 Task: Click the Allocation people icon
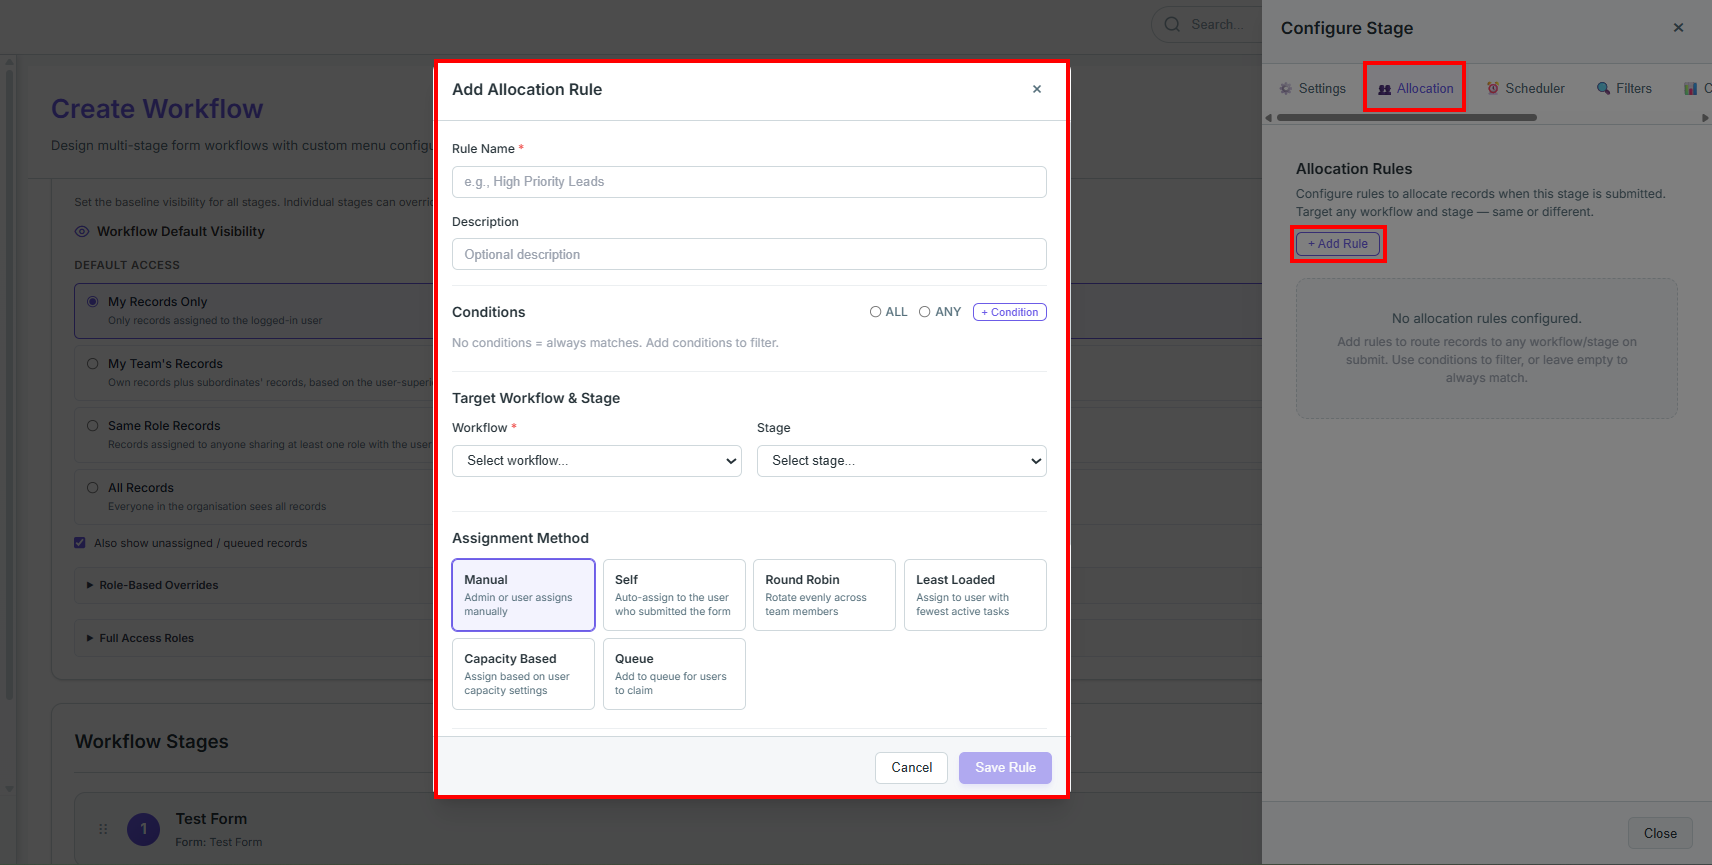pos(1385,89)
